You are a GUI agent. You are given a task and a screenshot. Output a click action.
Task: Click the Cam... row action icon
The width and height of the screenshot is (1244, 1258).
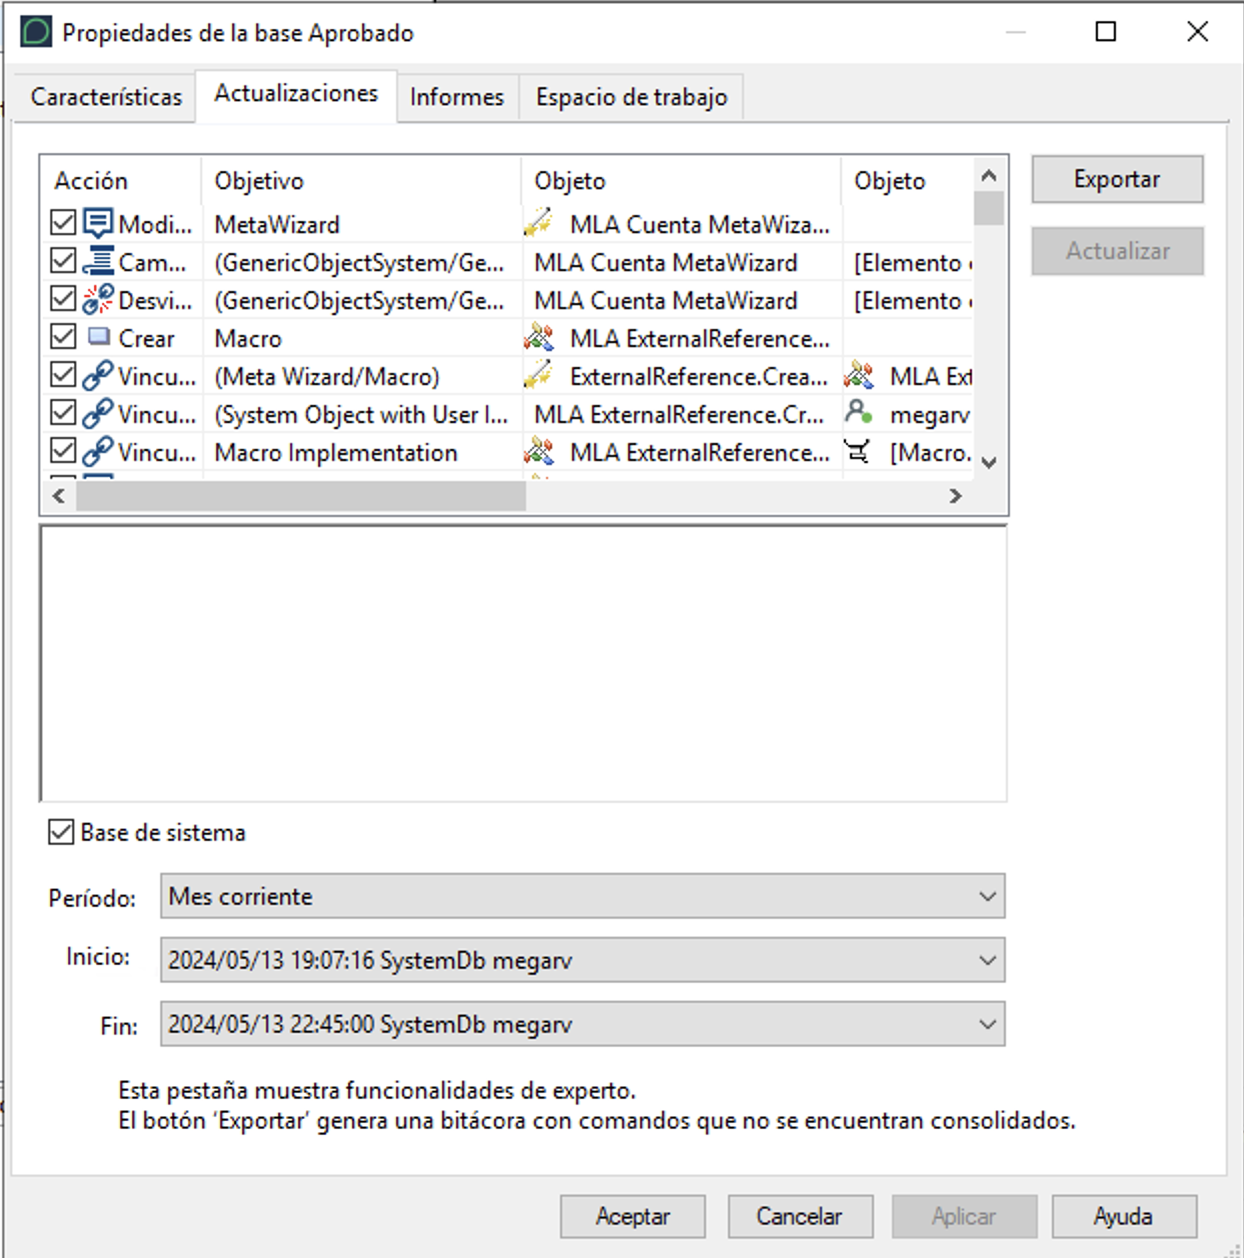tap(98, 261)
